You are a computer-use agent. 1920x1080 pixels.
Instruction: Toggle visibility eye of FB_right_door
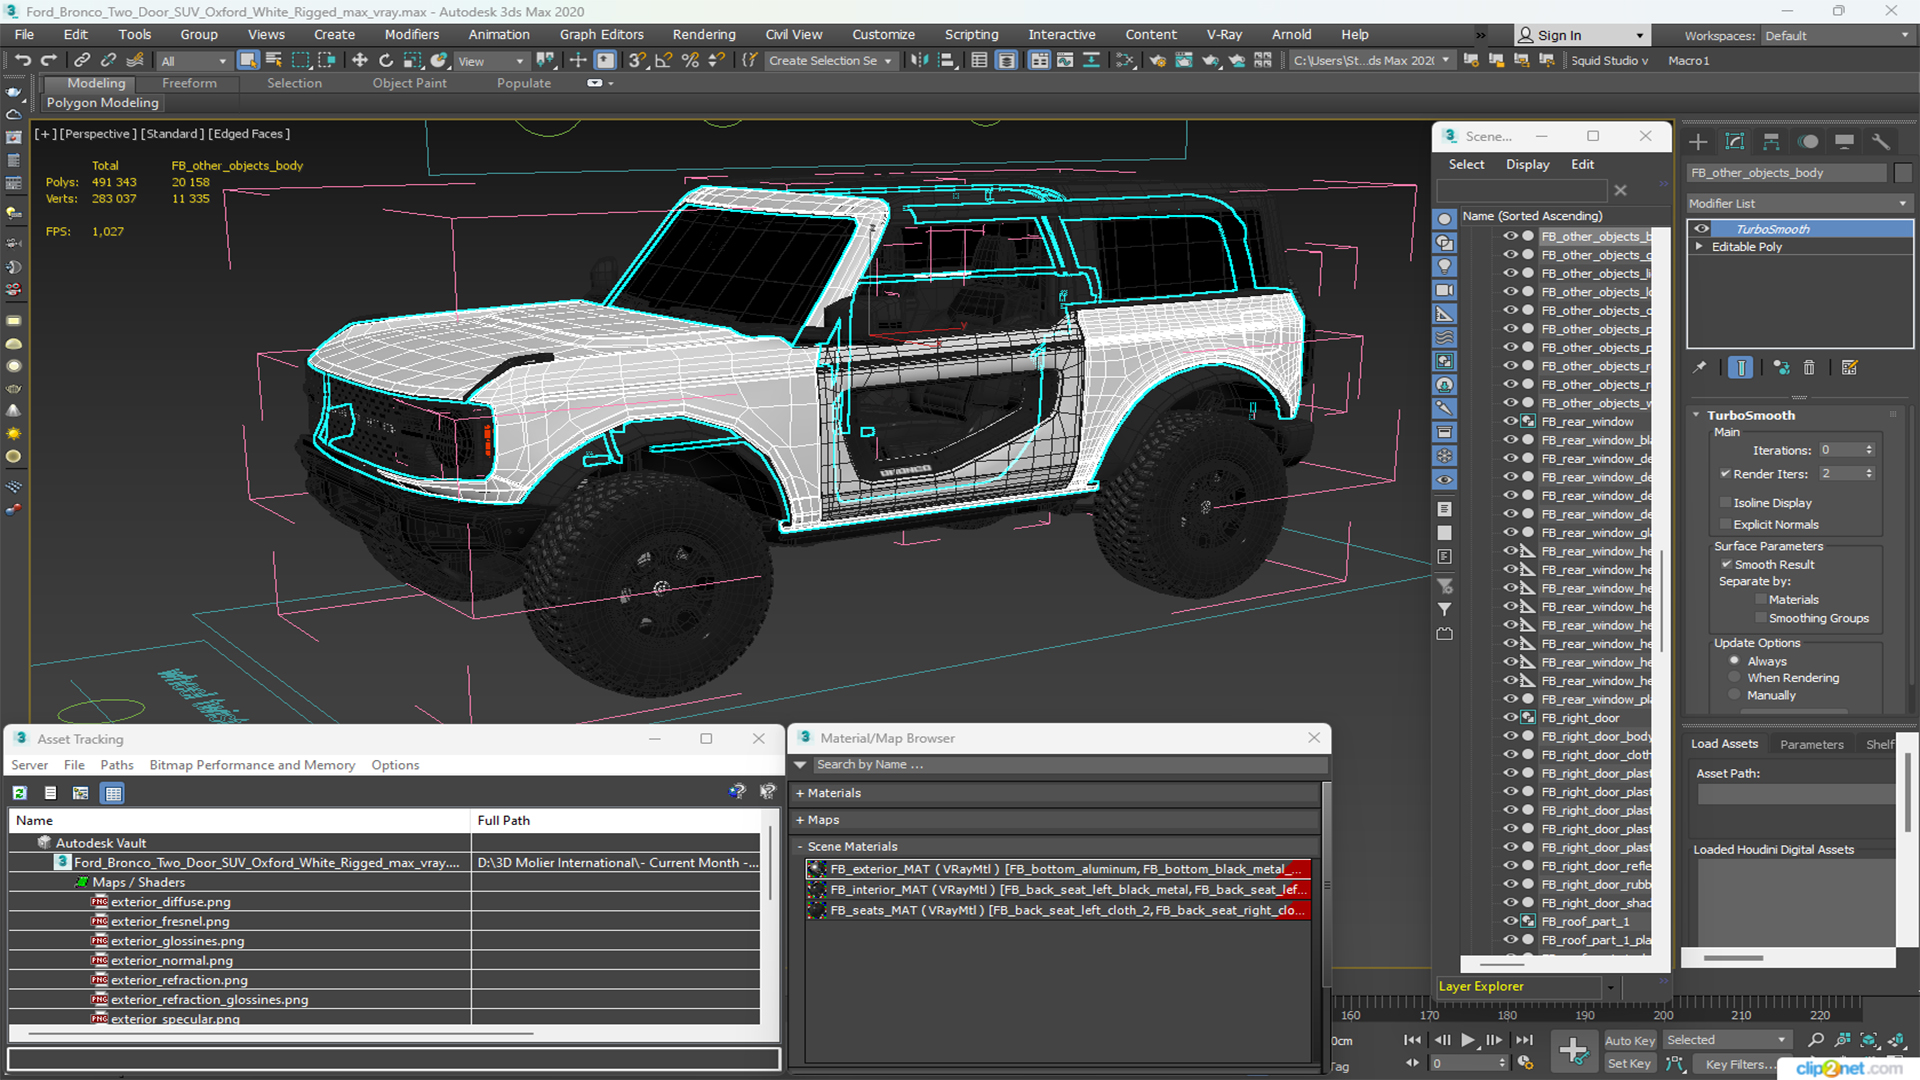1510,717
